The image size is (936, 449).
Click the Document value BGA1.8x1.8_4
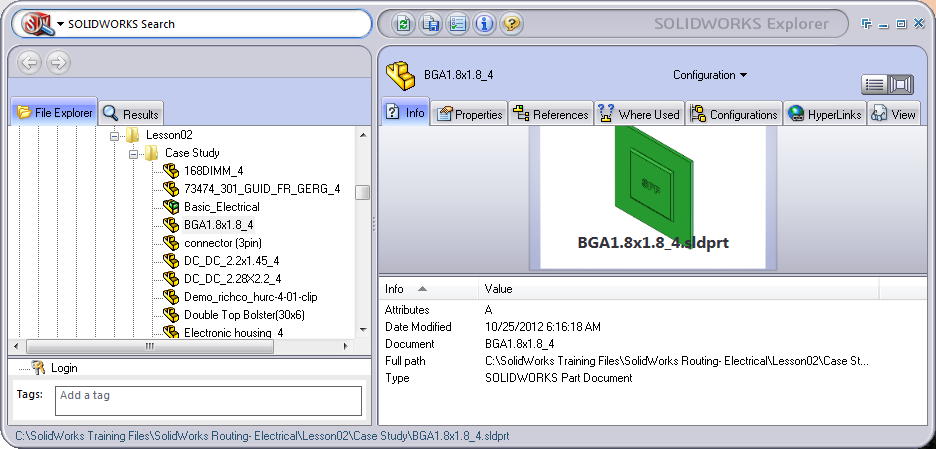tap(520, 344)
